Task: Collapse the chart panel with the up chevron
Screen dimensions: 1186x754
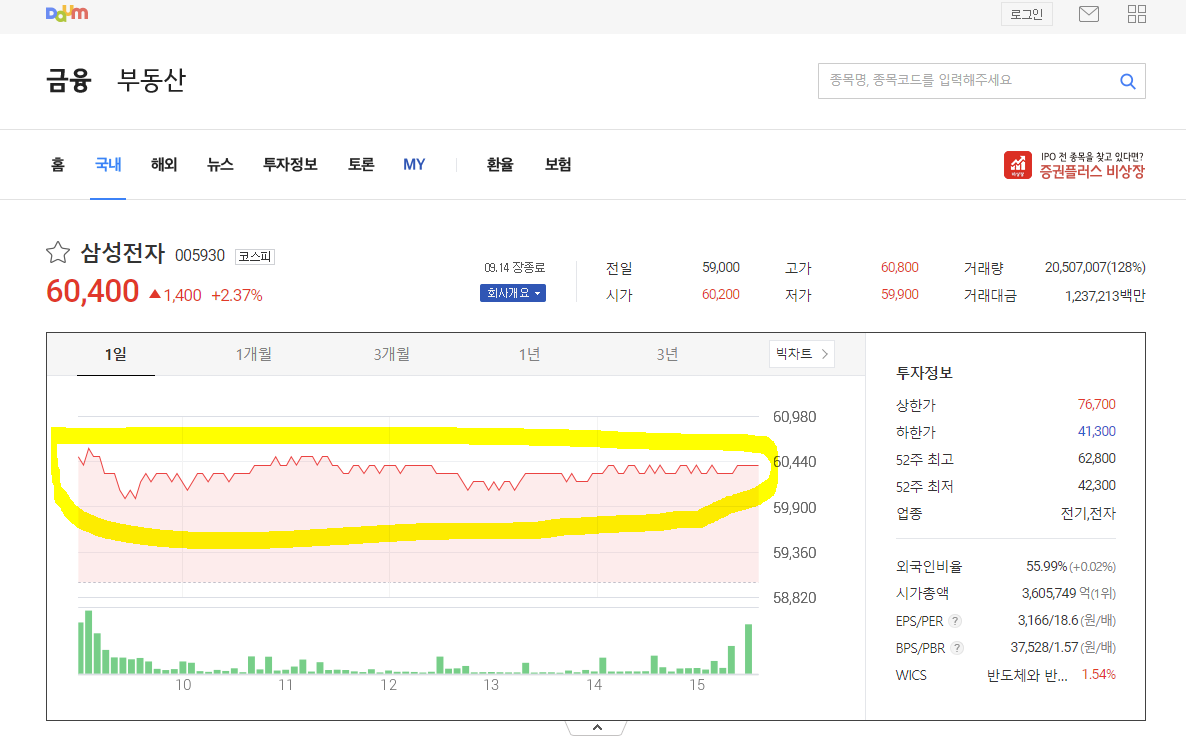Action: 597,728
